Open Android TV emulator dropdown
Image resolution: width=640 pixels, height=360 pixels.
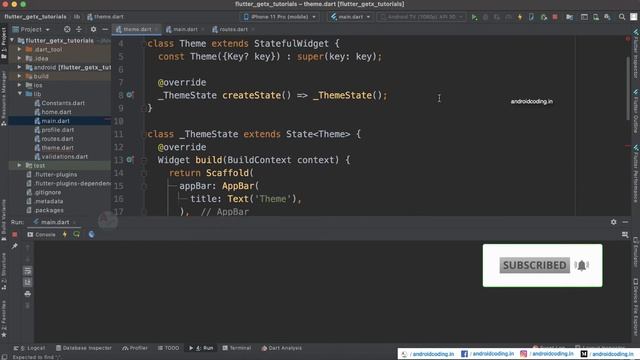(422, 17)
